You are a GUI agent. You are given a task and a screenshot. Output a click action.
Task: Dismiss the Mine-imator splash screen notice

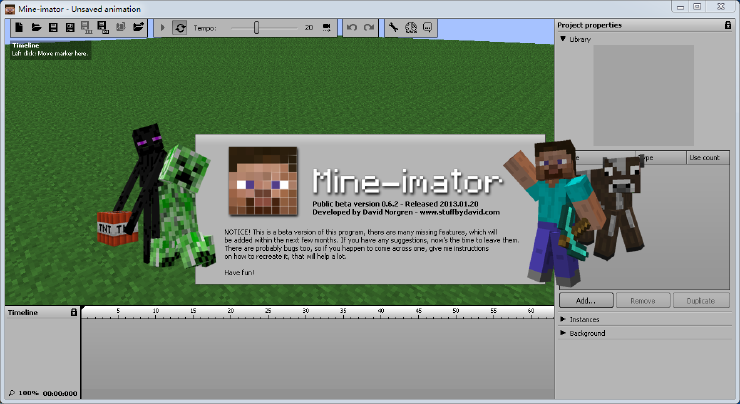coord(370,210)
